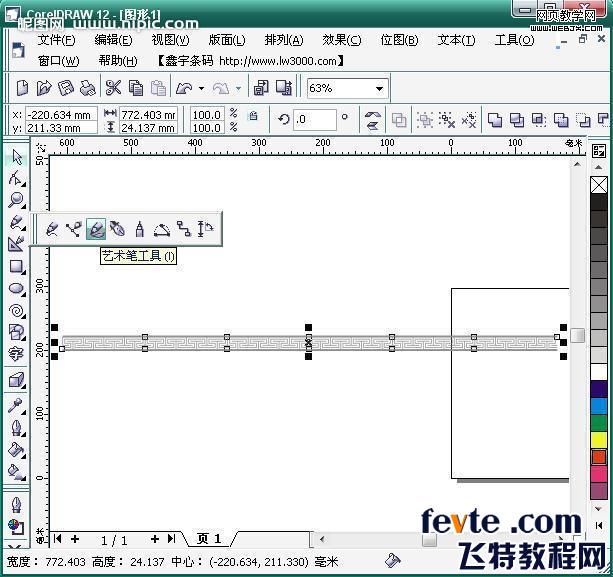Add page after button right of 1 / 1
This screenshot has width=613, height=577.
tap(155, 539)
